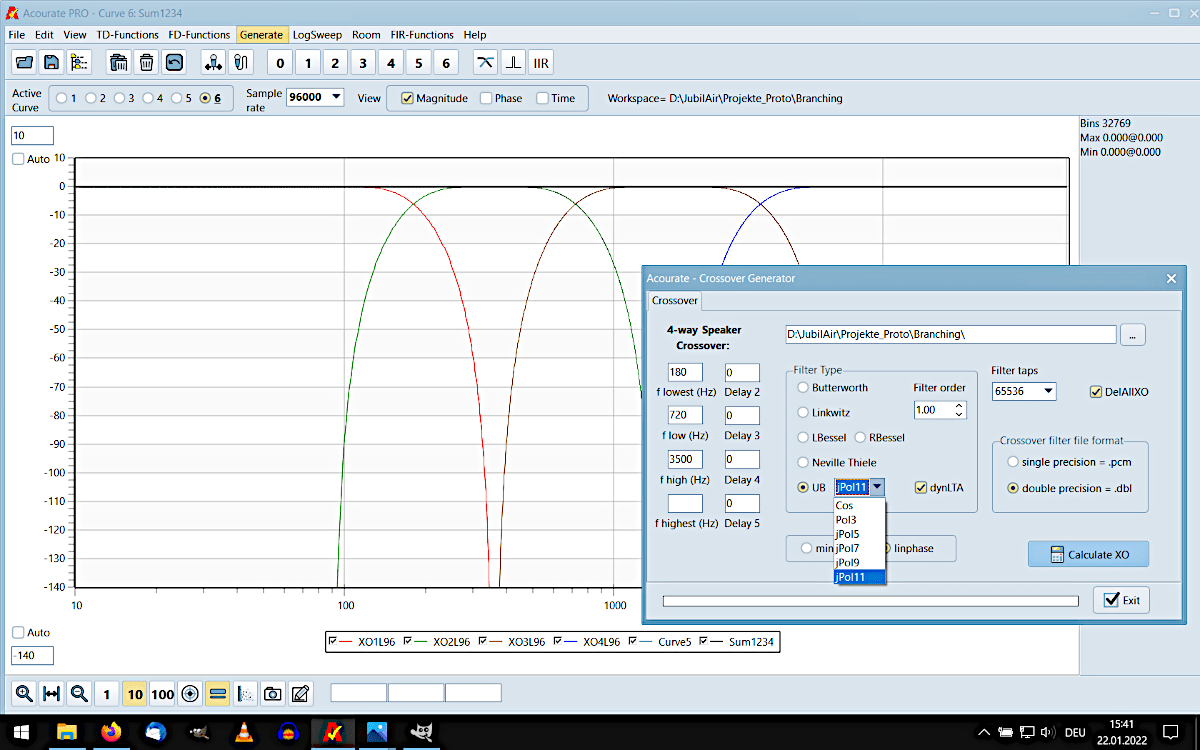Viewport: 1200px width, 750px height.
Task: Click the Calculate XO button
Action: click(x=1088, y=554)
